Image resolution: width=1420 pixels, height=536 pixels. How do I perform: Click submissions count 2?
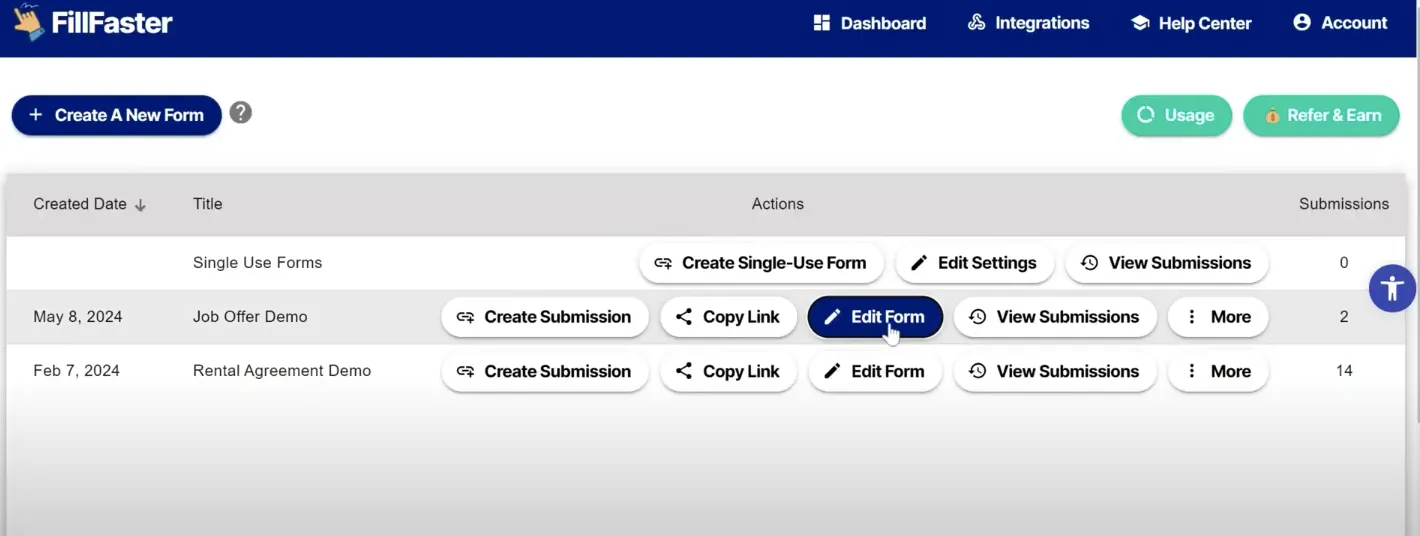[1344, 317]
